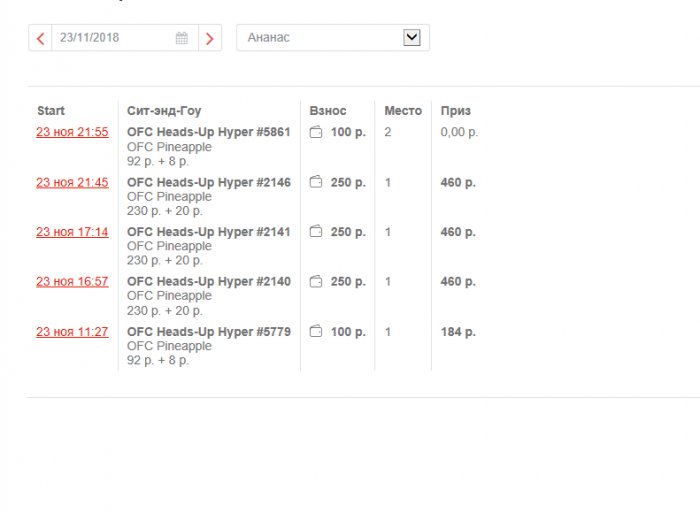The height and width of the screenshot is (512, 700).
Task: Click the dropdown arrow beside Ананас
Action: (x=412, y=37)
